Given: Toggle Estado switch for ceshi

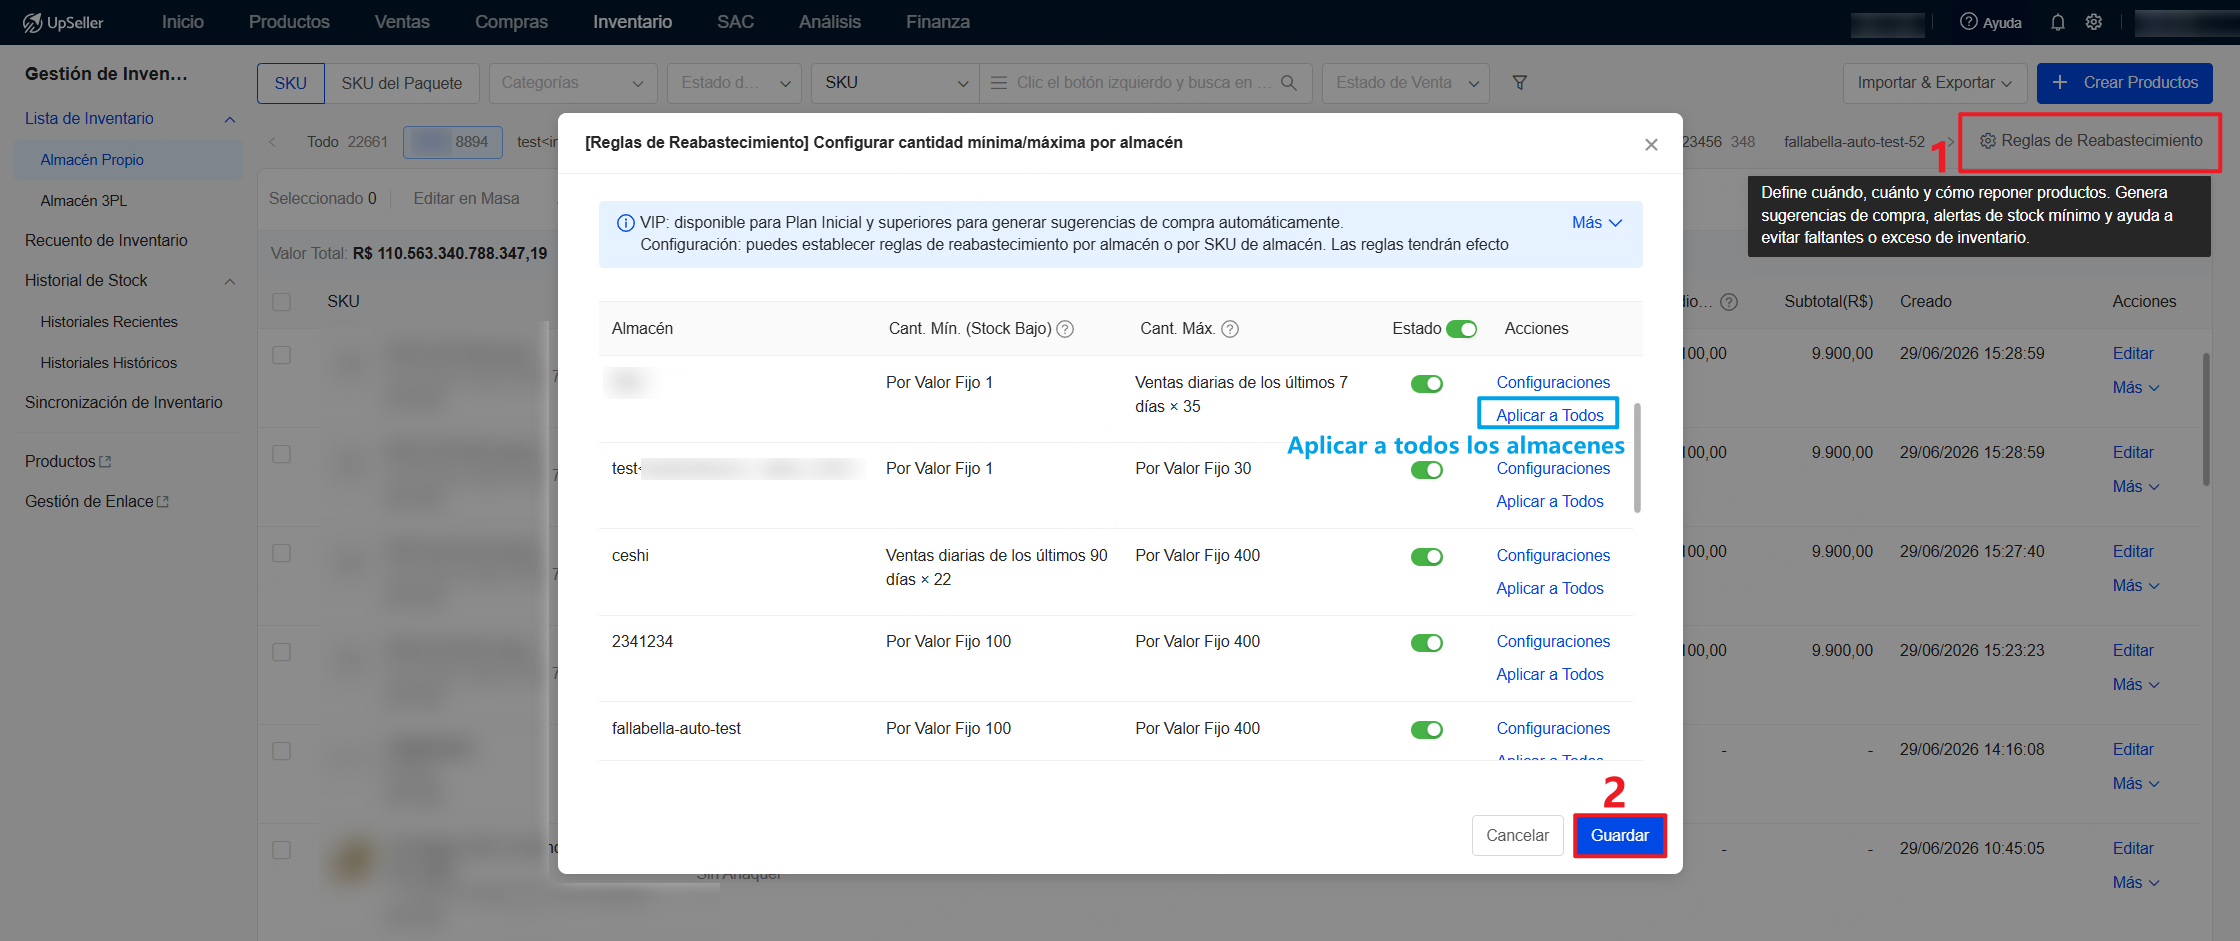Looking at the screenshot, I should 1427,557.
